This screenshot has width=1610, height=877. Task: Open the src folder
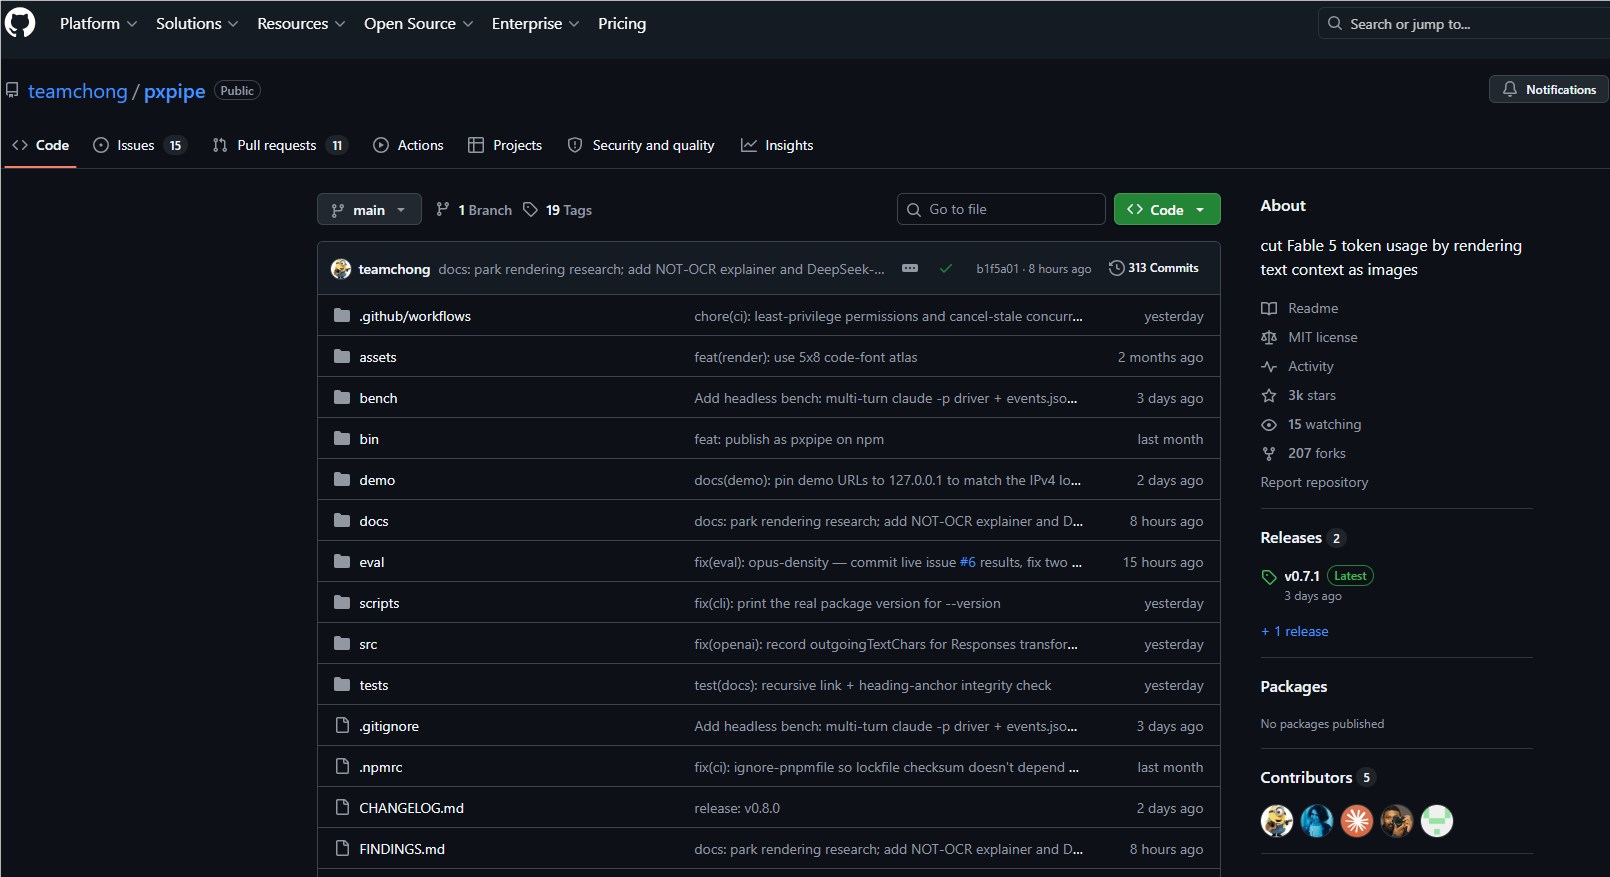point(368,644)
